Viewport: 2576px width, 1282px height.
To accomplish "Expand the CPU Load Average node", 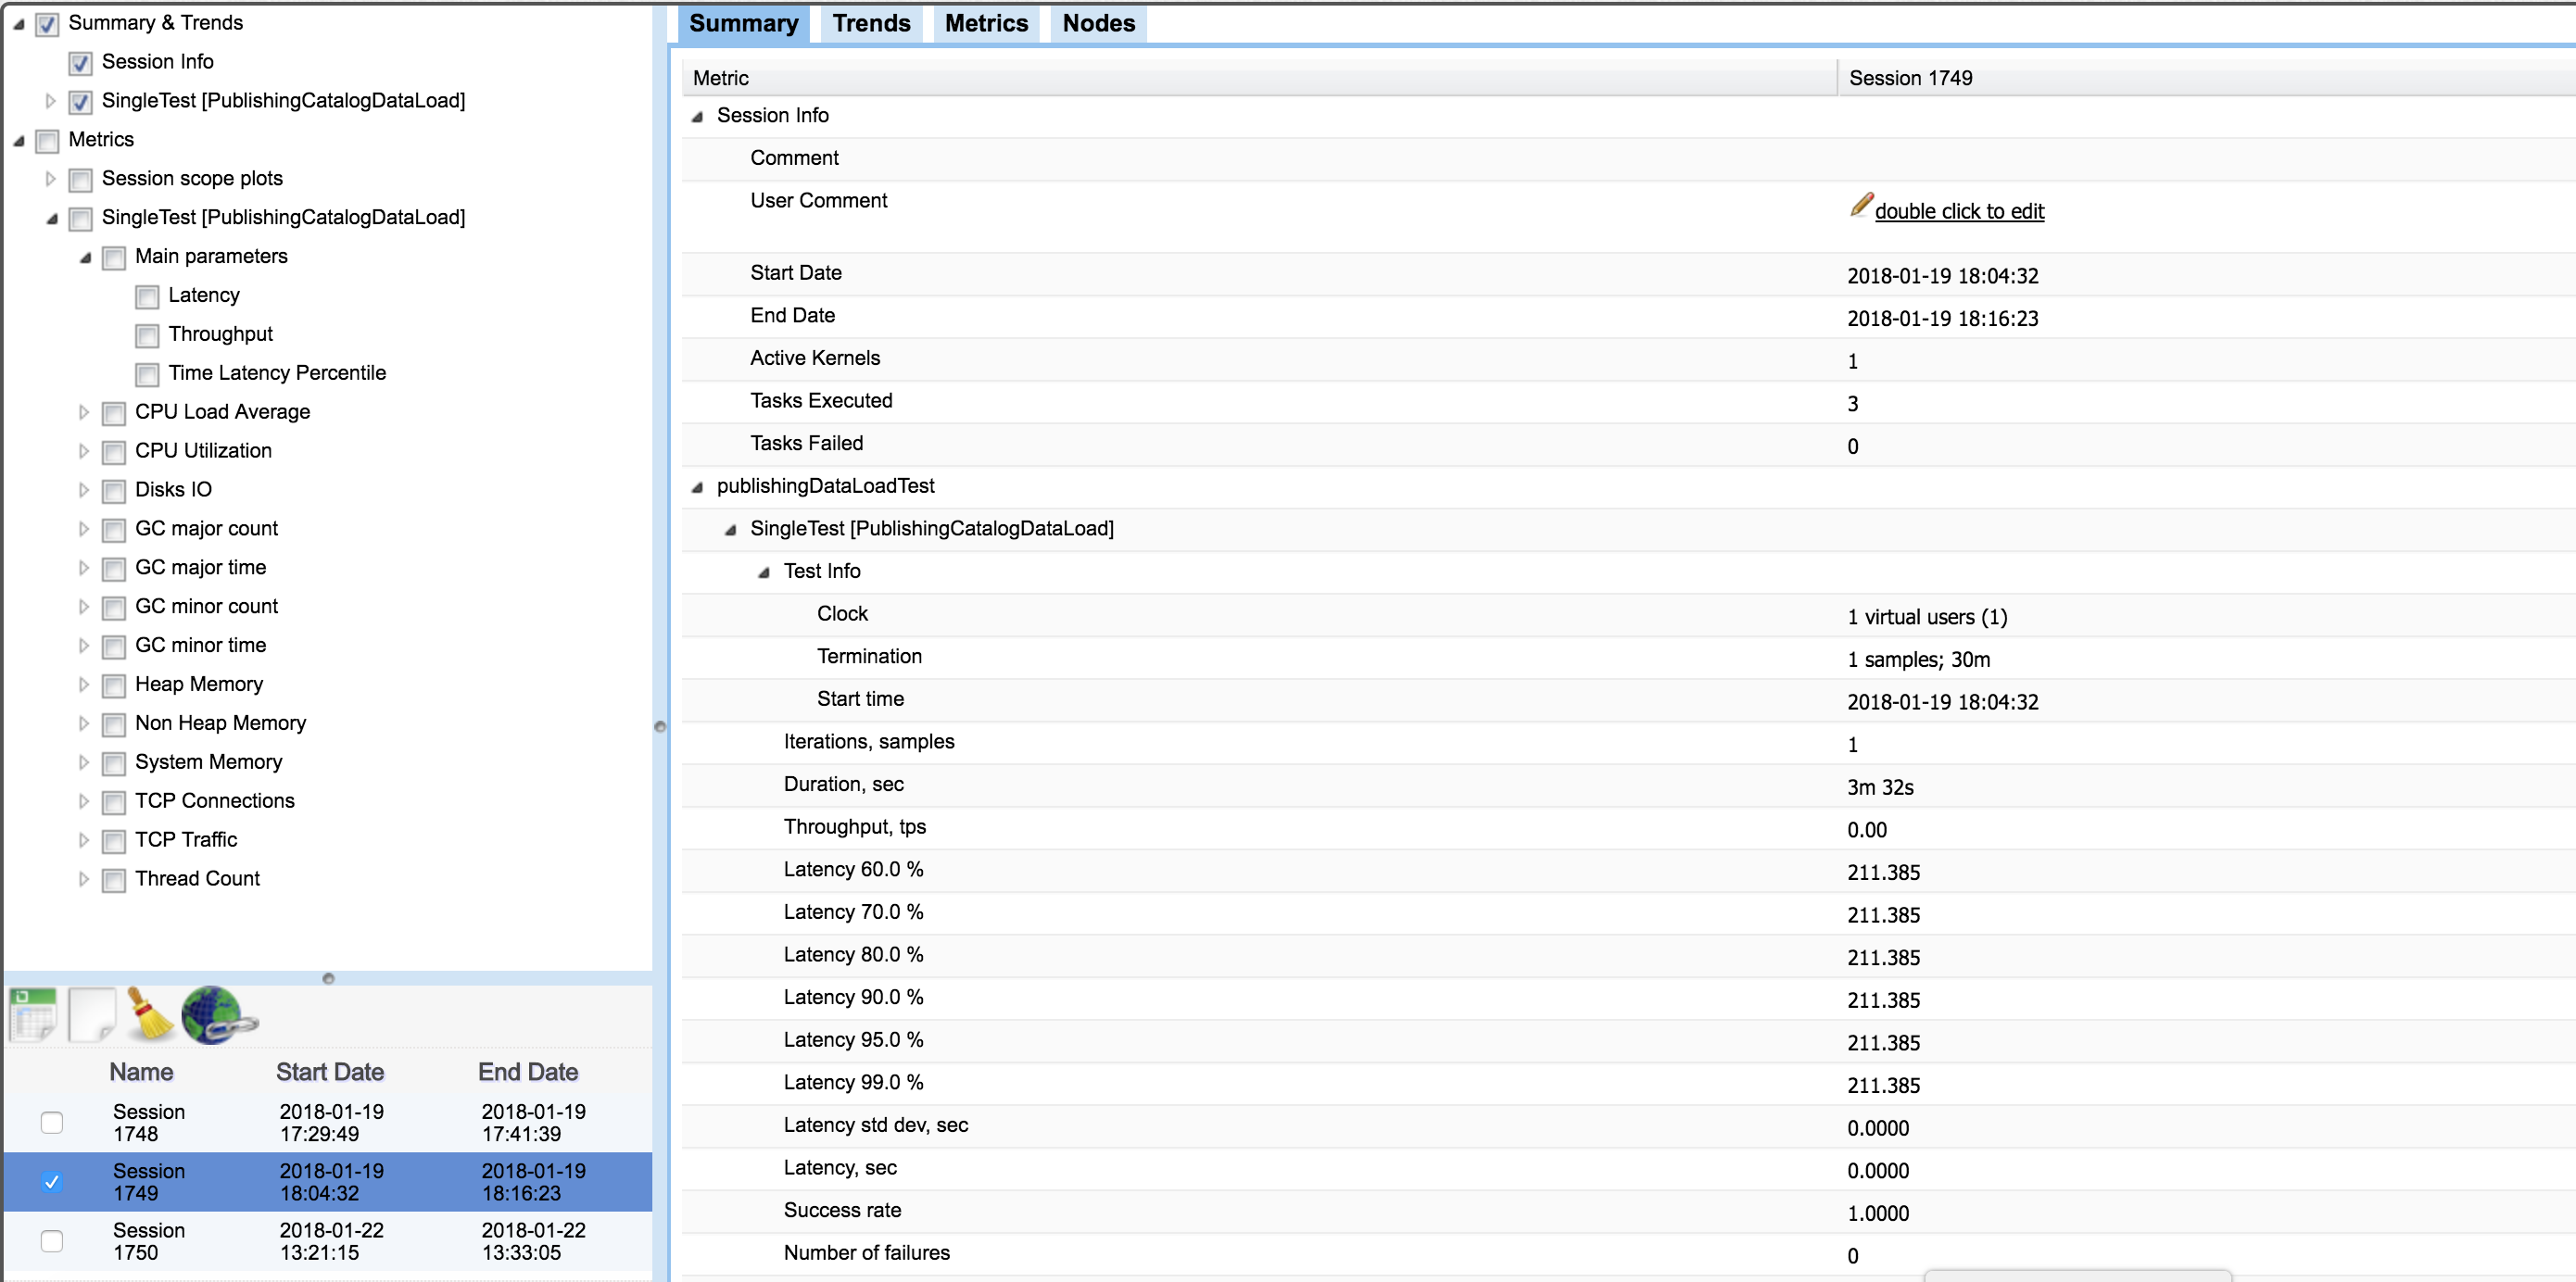I will [84, 412].
